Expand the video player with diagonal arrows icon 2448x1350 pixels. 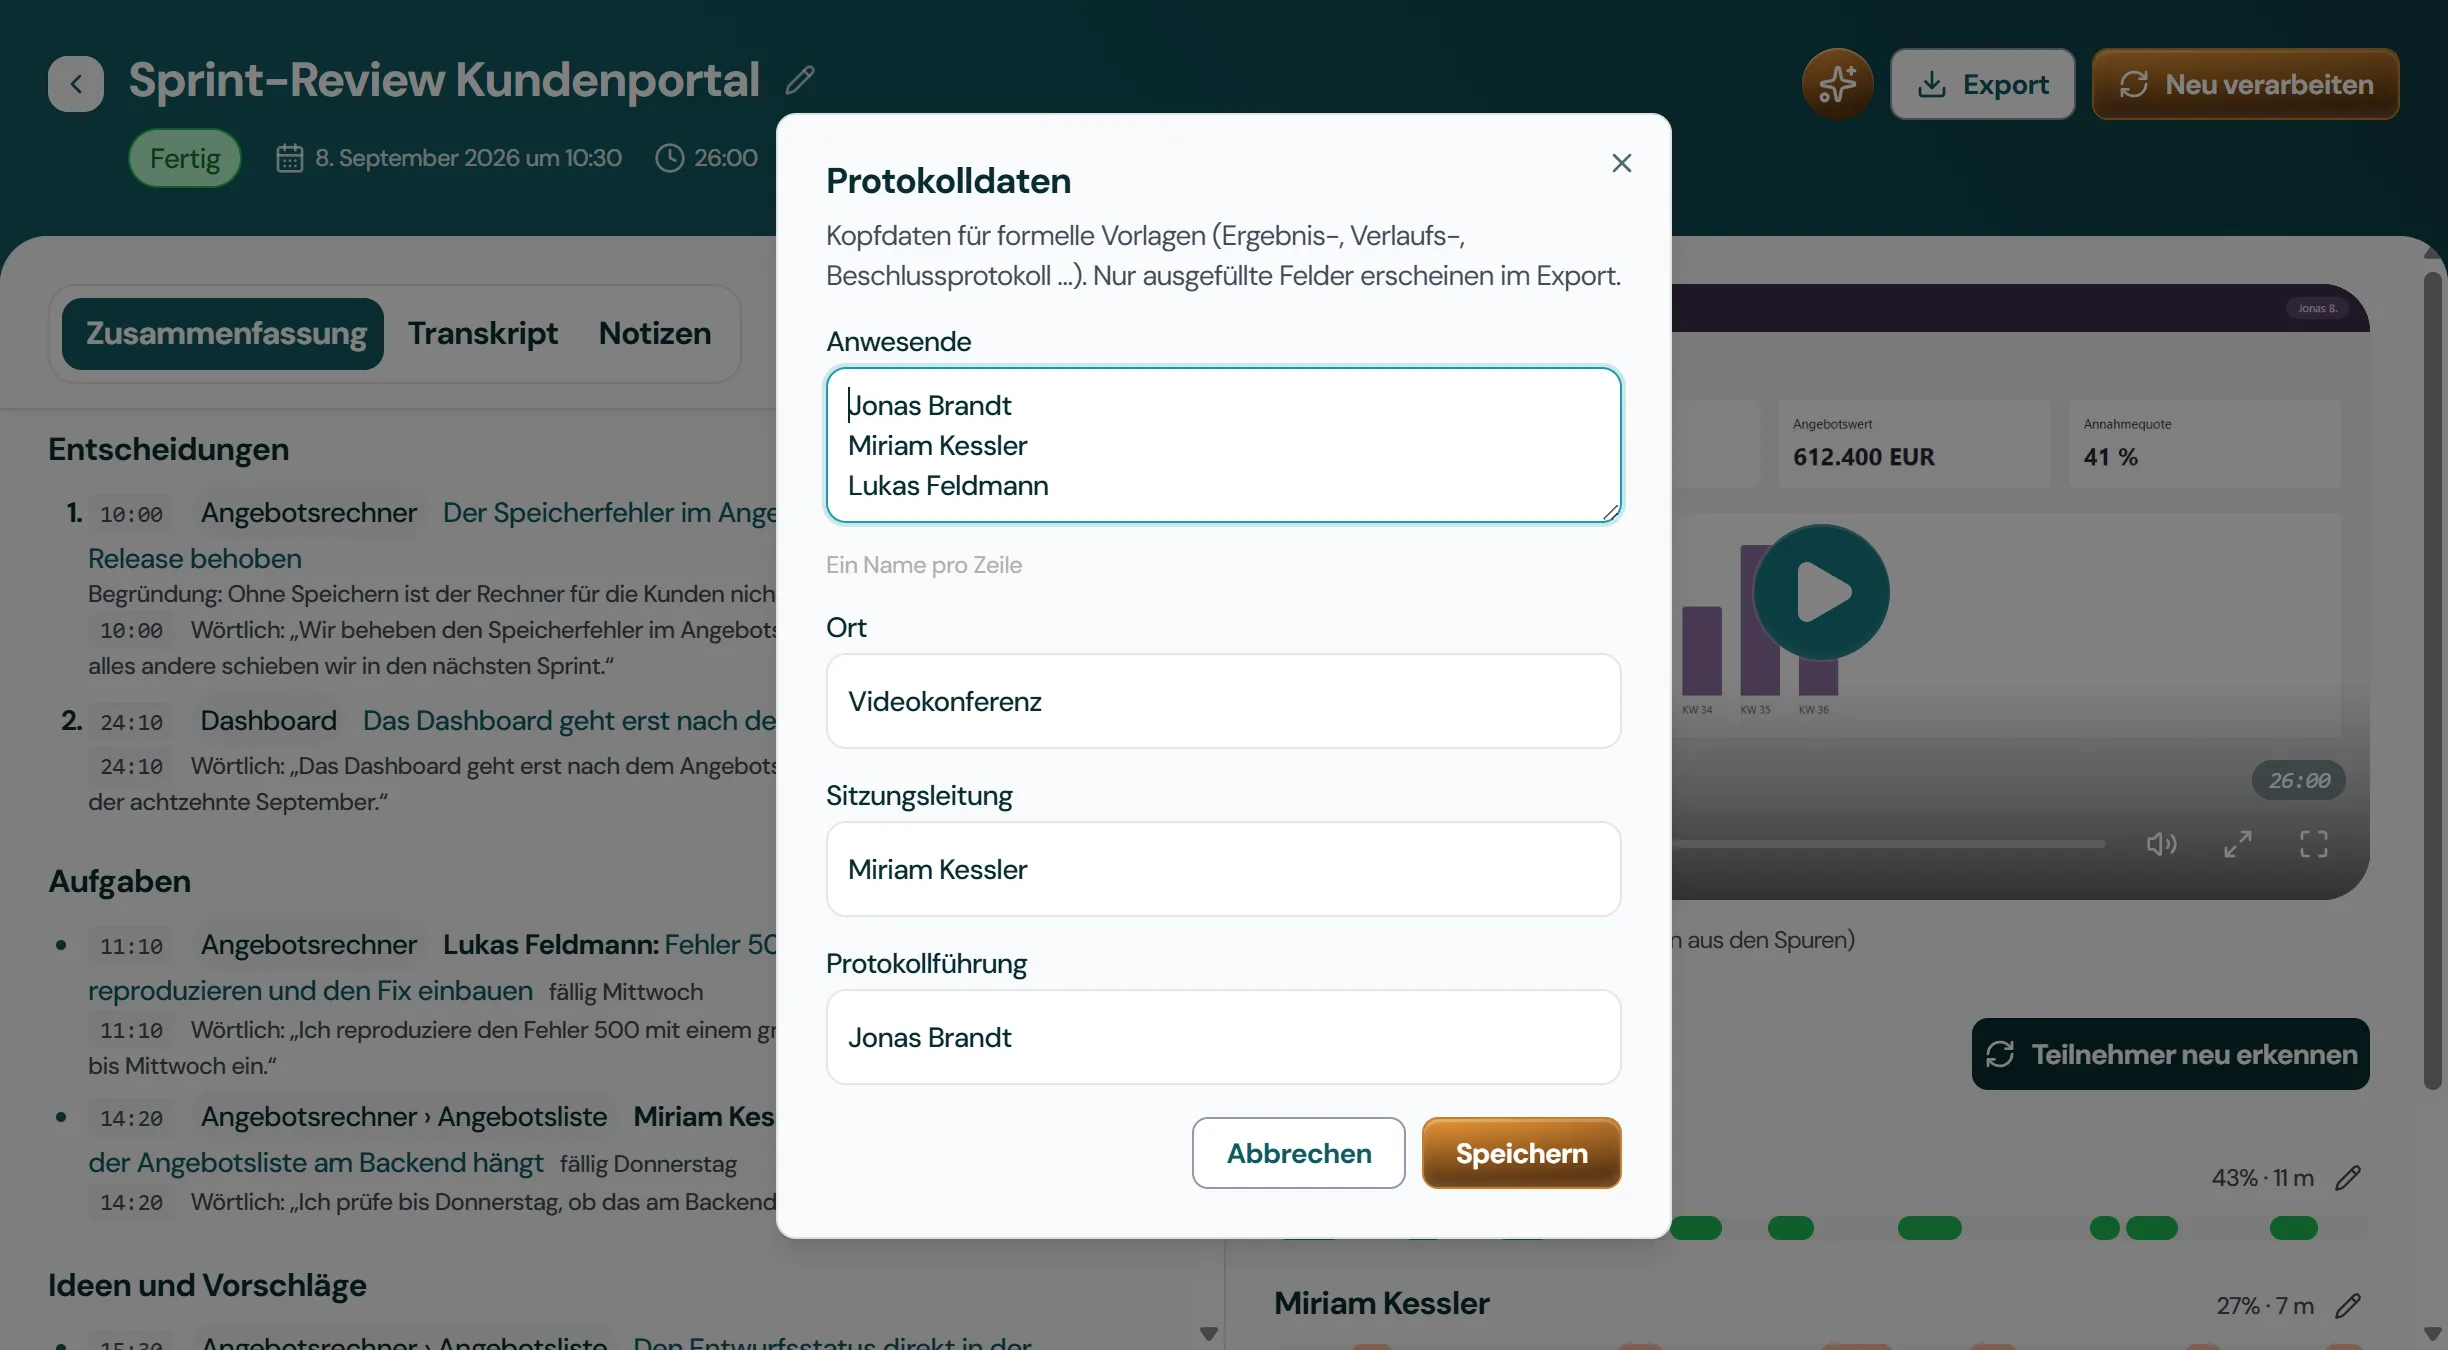pos(2238,845)
